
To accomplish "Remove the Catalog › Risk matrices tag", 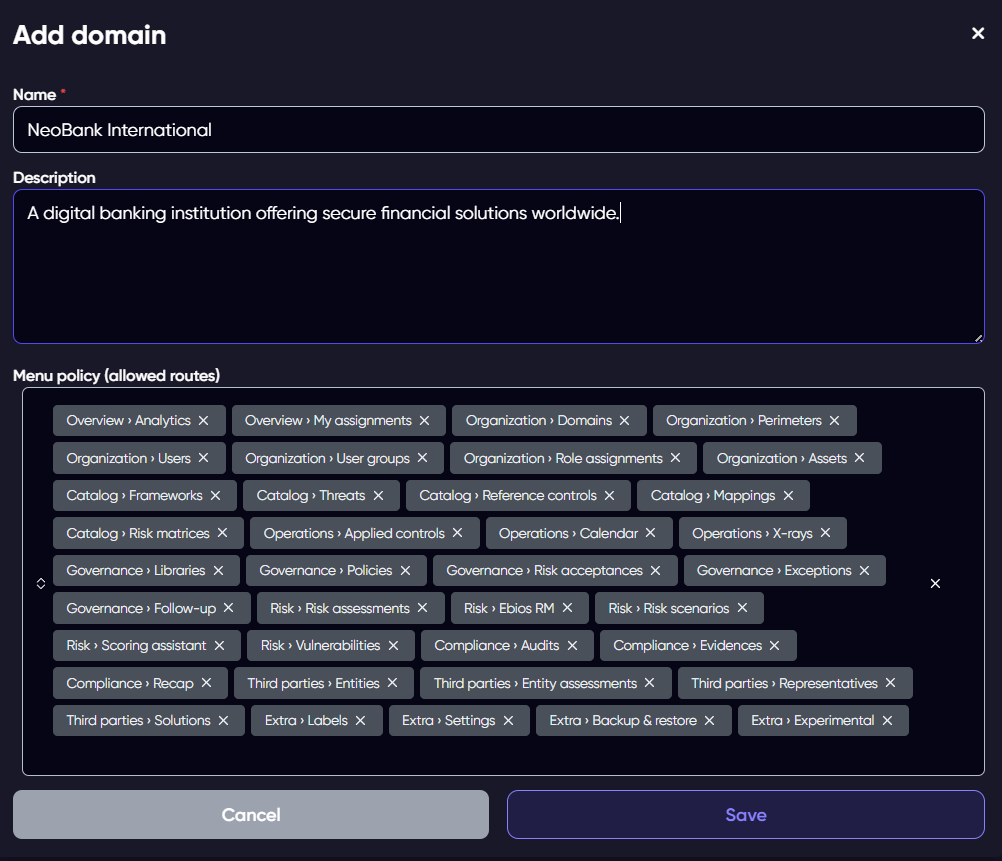I will 222,532.
